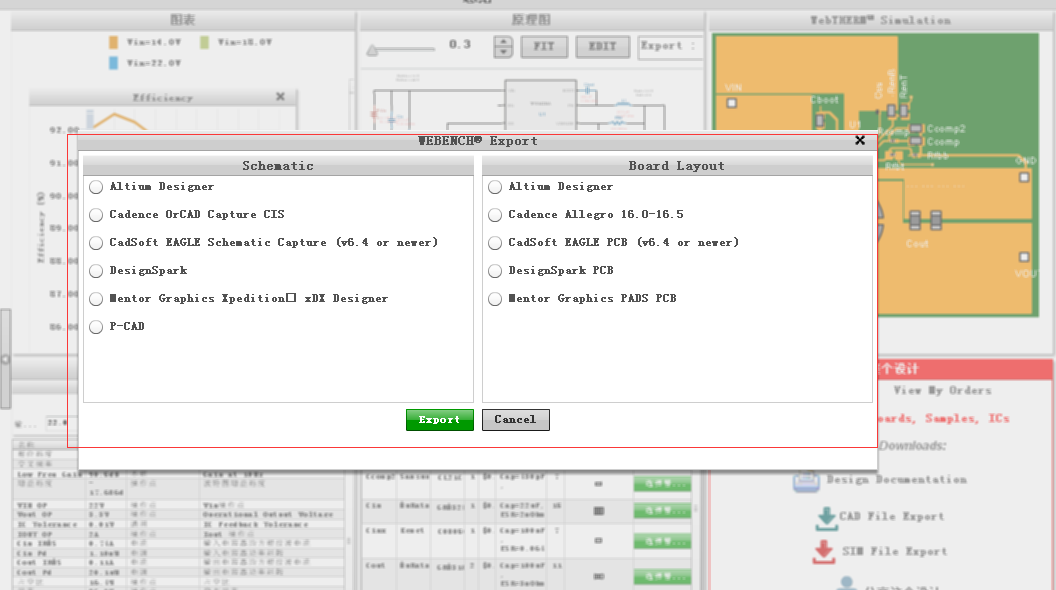Open the schematic Export dropdown
Viewport: 1056px width, 590px height.
668,46
